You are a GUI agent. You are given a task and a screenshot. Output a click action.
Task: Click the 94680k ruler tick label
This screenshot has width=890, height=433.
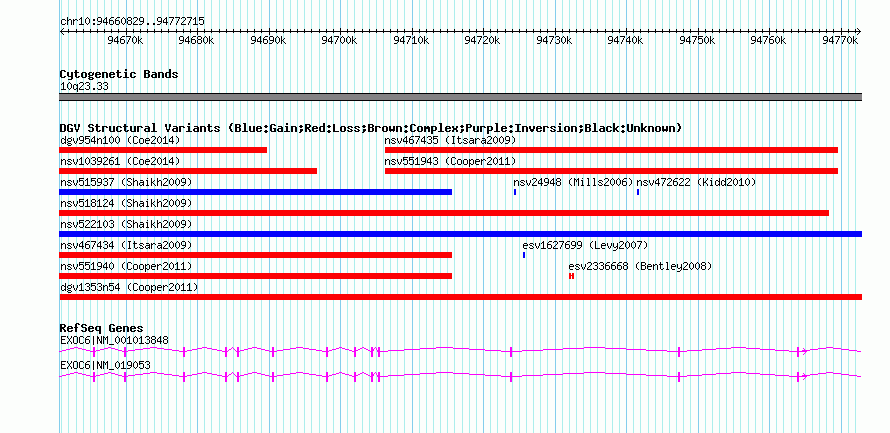pos(196,40)
